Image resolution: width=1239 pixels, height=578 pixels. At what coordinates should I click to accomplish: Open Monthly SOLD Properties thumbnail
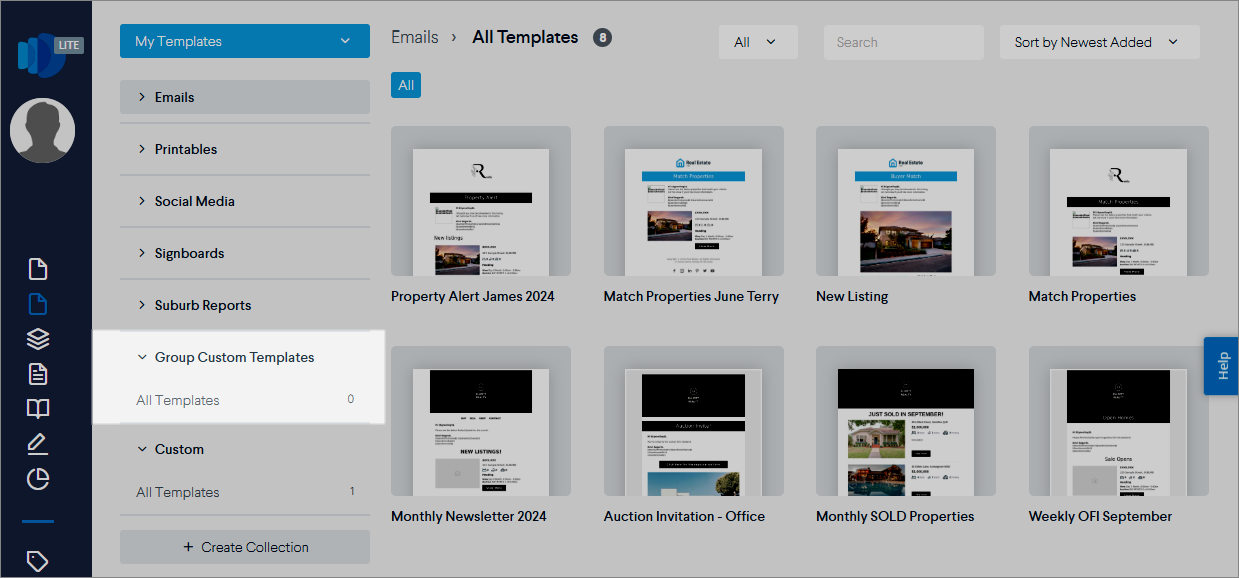906,421
